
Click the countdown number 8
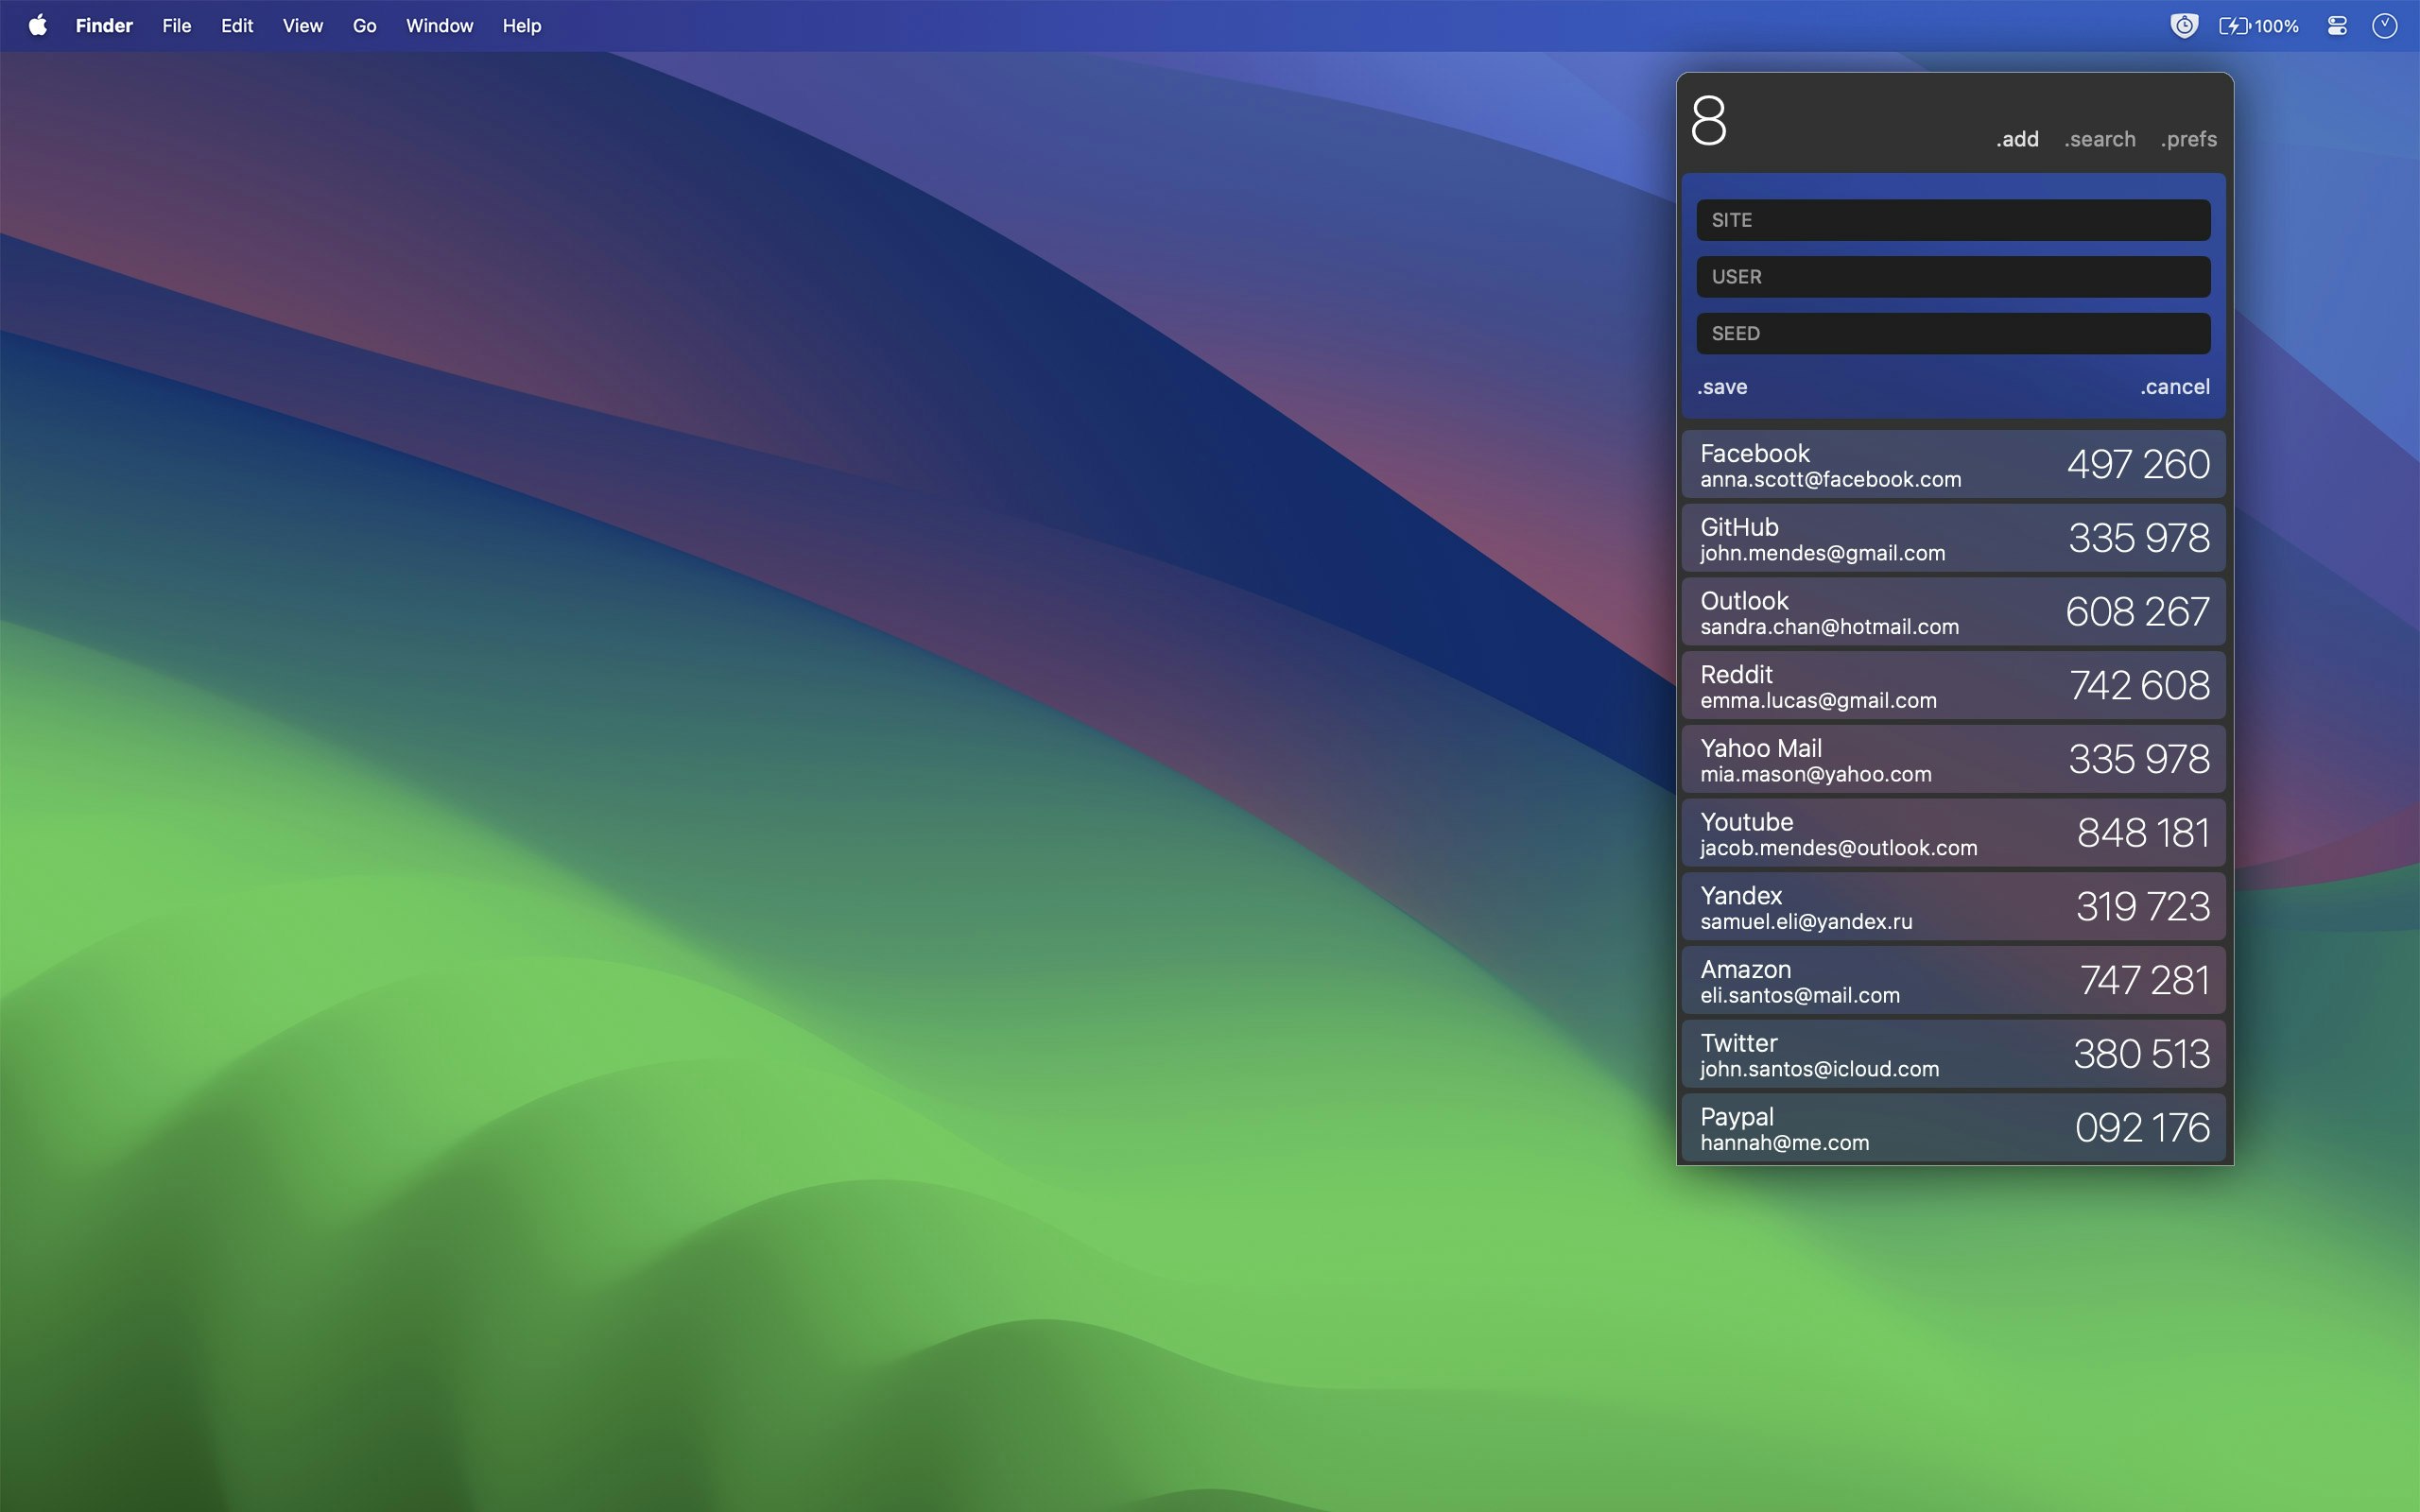[x=1709, y=121]
